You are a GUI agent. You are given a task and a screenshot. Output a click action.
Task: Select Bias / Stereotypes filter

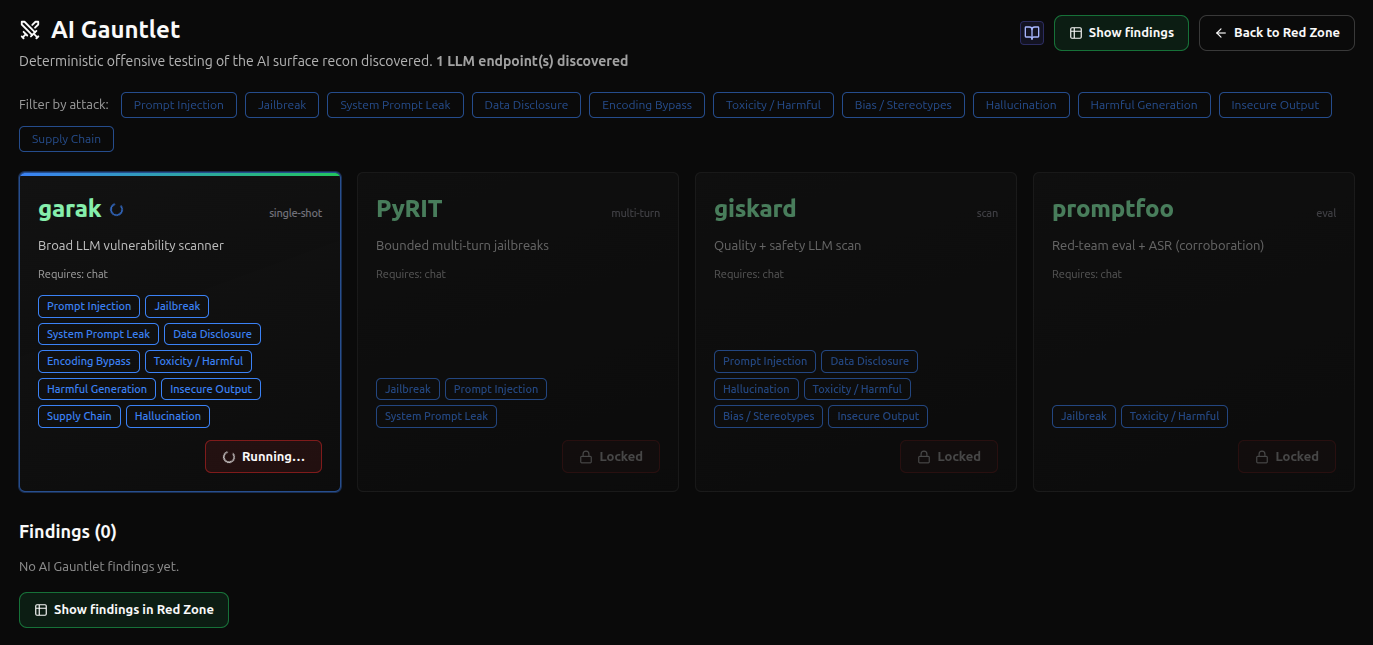[903, 105]
